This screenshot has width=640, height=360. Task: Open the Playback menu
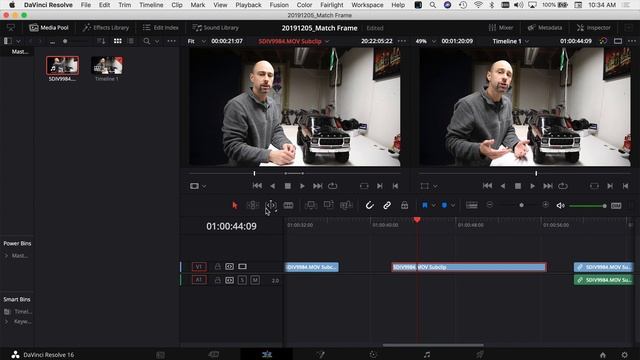tap(248, 5)
